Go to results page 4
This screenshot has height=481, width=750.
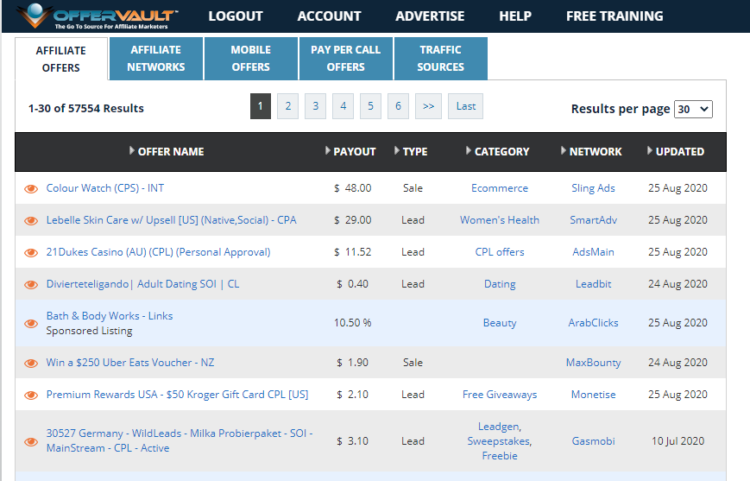coord(343,106)
